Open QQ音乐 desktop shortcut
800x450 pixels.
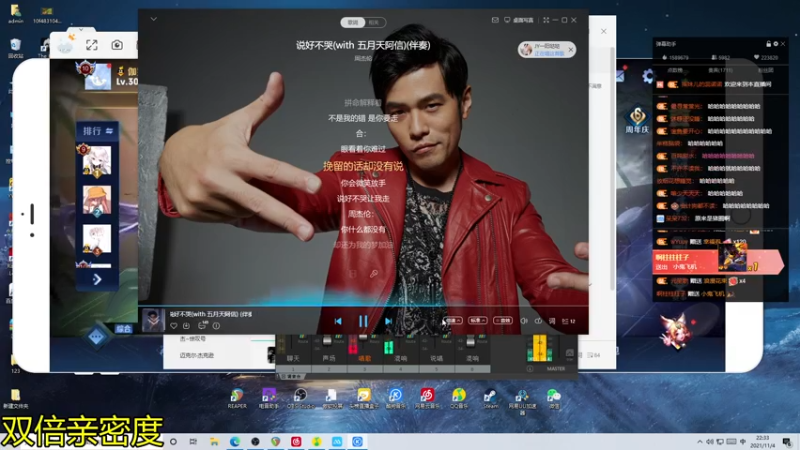(459, 398)
